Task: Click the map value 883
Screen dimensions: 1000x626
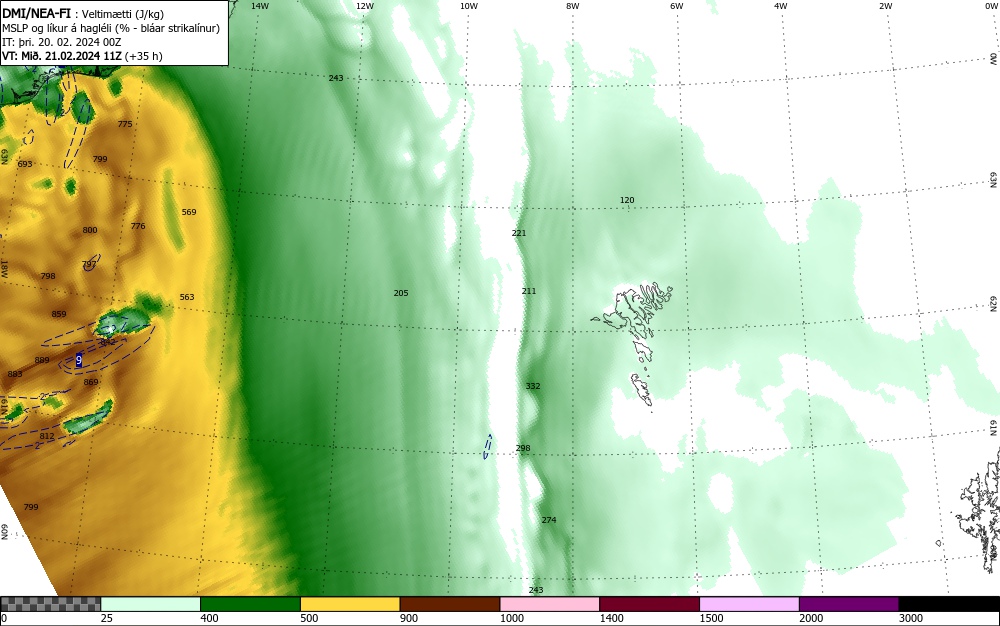Action: click(x=15, y=374)
